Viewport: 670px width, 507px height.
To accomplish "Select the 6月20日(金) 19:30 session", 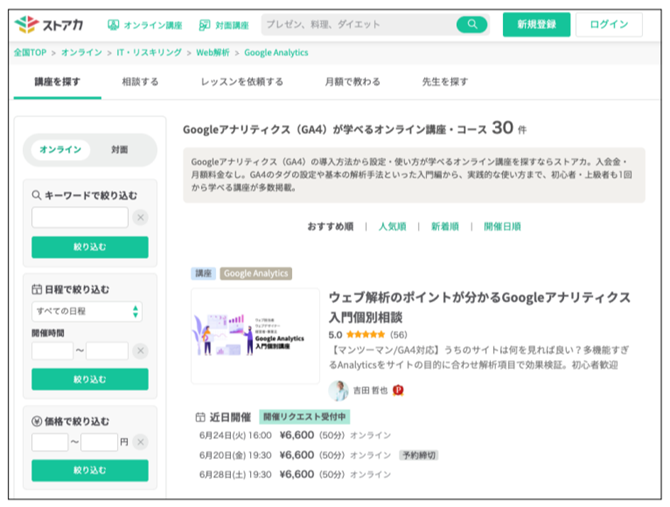I will point(295,455).
